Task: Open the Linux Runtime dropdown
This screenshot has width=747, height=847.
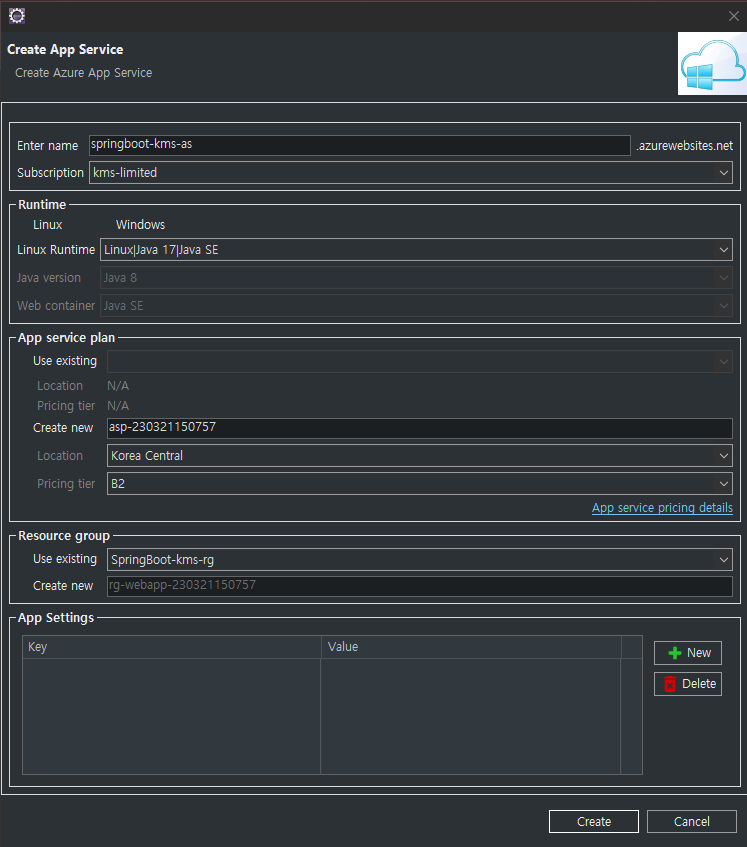Action: coord(416,250)
